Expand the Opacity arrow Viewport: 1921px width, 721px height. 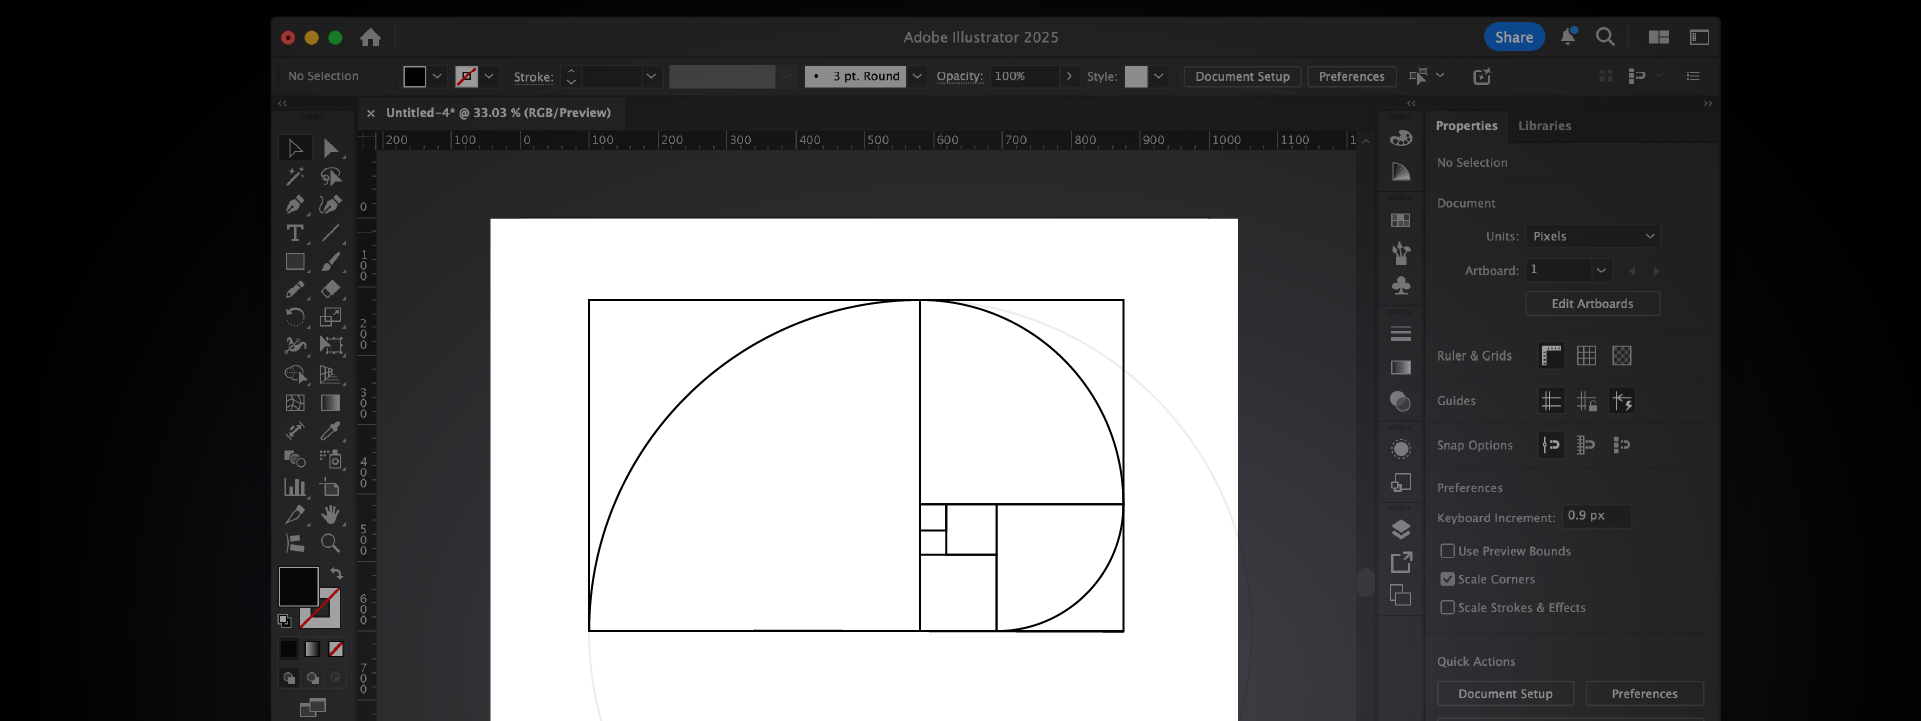1070,76
